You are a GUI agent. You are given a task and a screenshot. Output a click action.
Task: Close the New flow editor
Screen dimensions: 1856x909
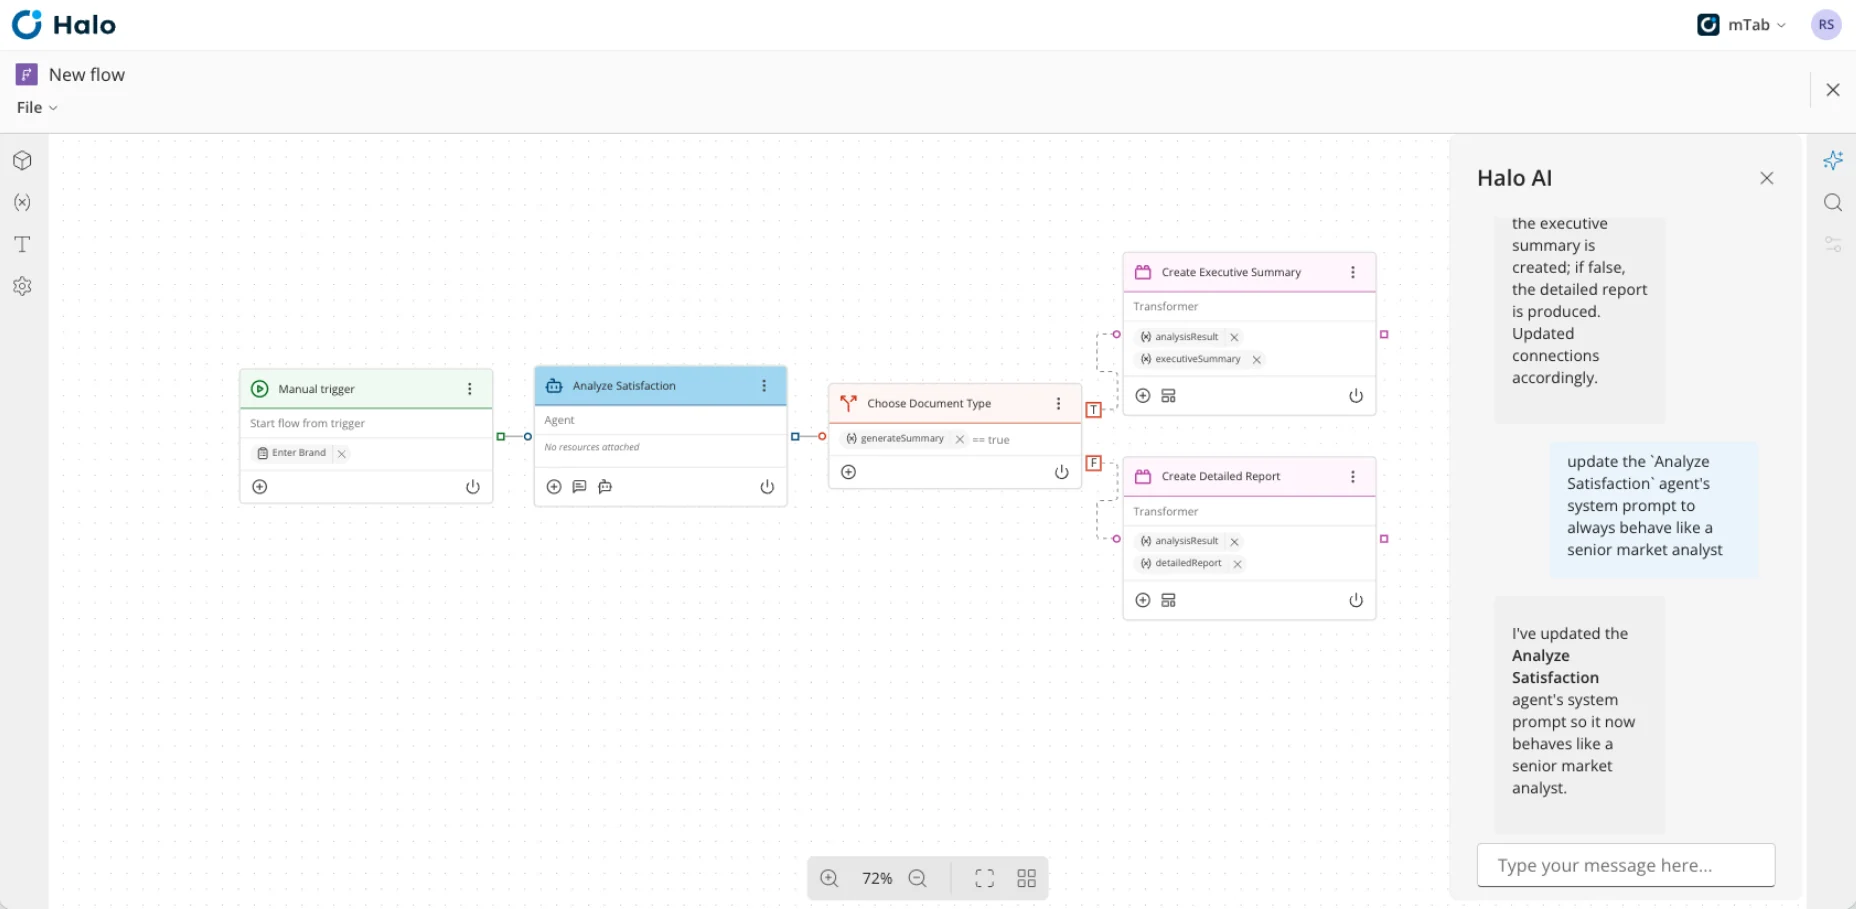pos(1832,90)
